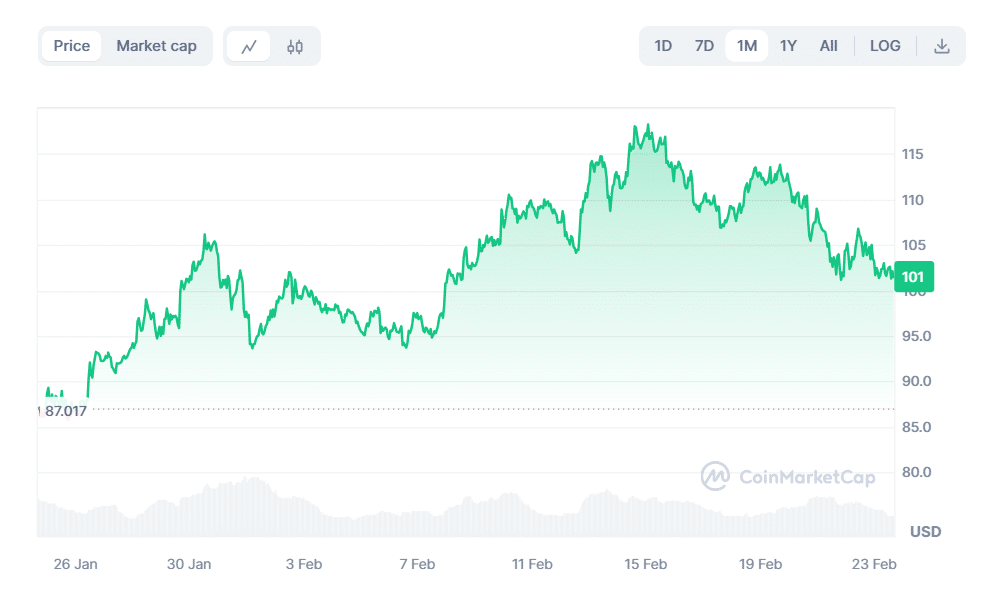Viewport: 986px width, 596px height.
Task: Select the 1Y time range
Action: 788,45
